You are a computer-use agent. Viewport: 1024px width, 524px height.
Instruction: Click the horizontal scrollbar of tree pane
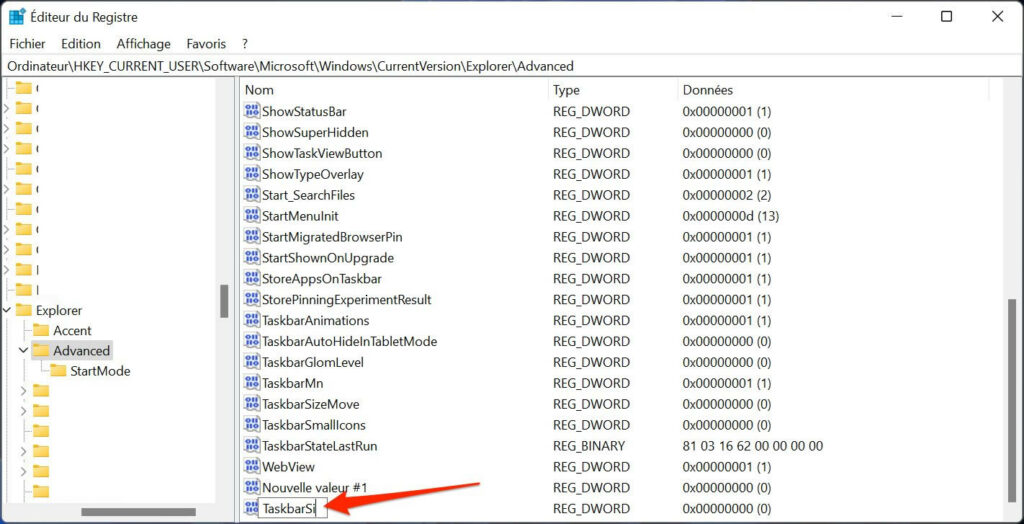click(x=138, y=512)
